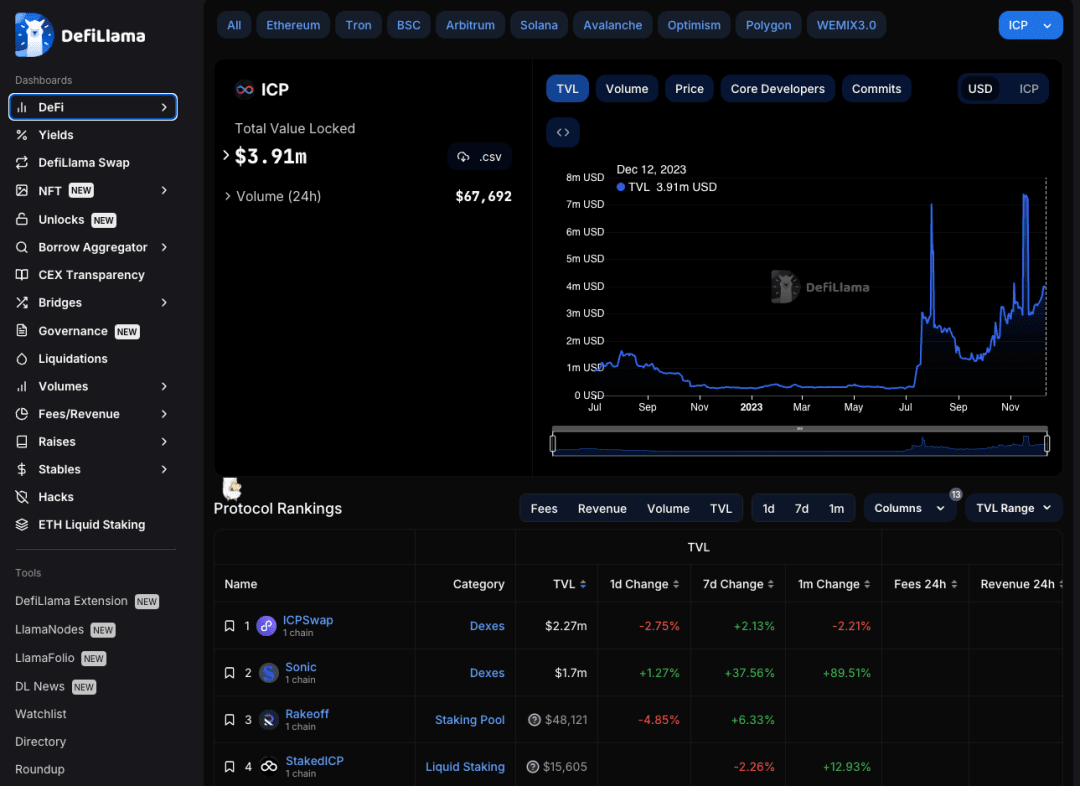Expand the DeFi sidebar submenu chevron

[164, 107]
